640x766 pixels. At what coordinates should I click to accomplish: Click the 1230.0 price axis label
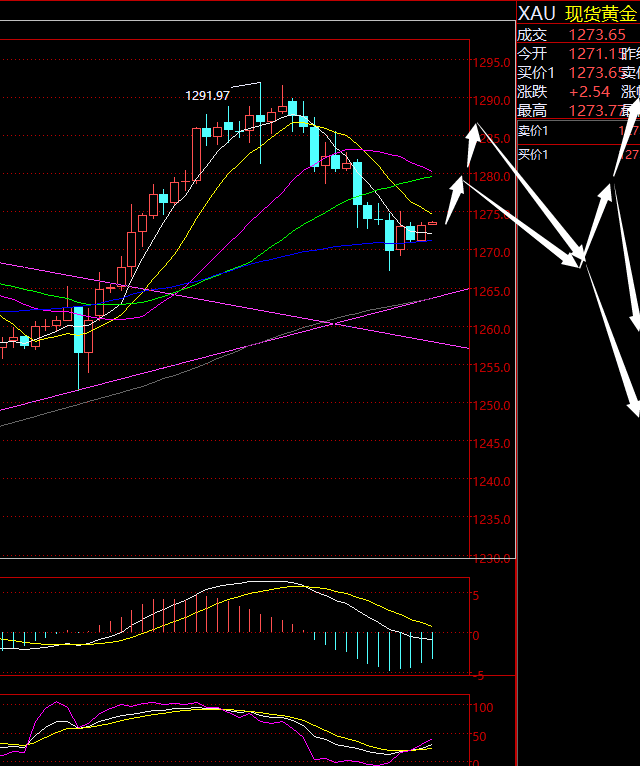[x=491, y=558]
